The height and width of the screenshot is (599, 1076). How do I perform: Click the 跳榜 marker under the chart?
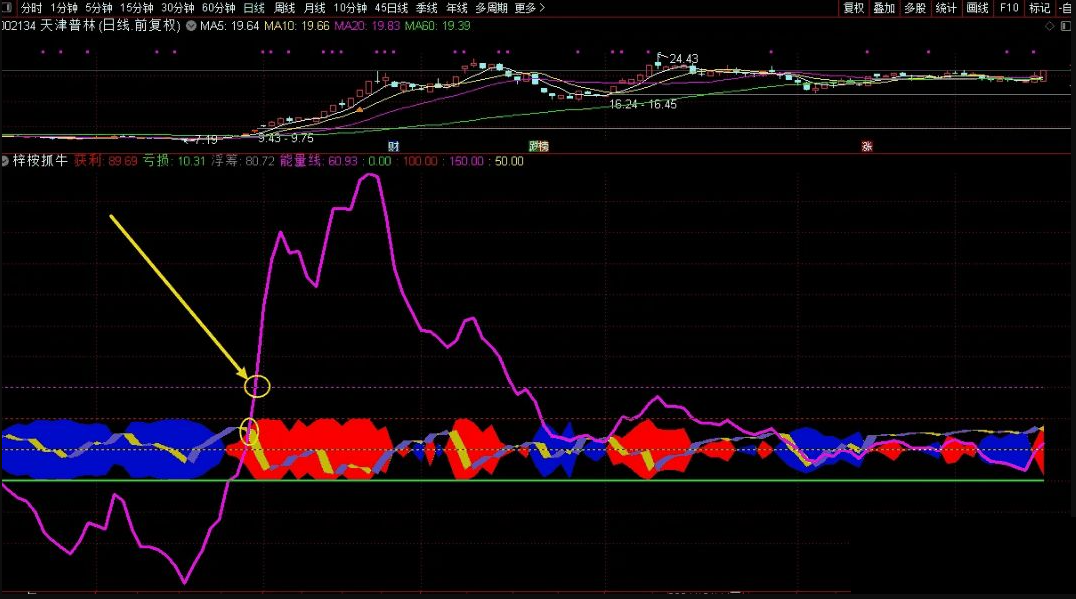[x=539, y=146]
